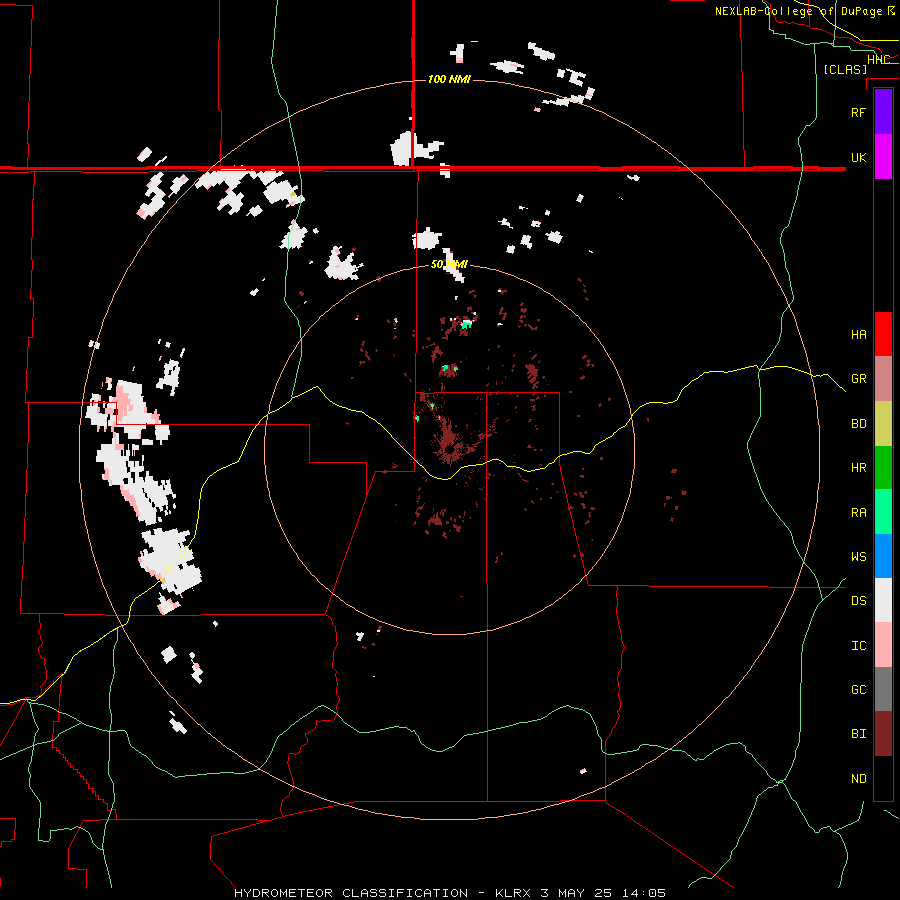Click the KLRX radar site identifier

[513, 893]
